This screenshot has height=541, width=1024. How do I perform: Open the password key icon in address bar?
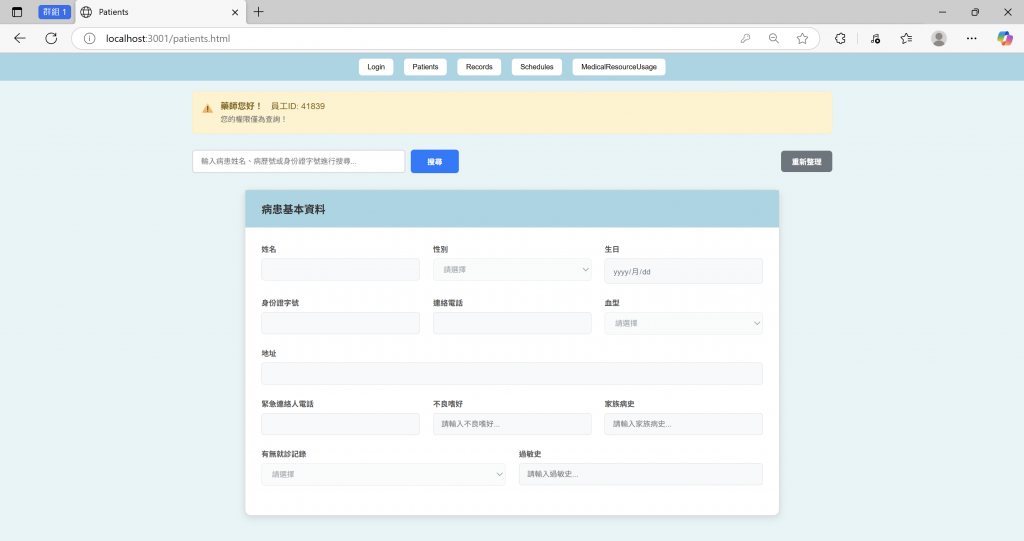(x=745, y=39)
